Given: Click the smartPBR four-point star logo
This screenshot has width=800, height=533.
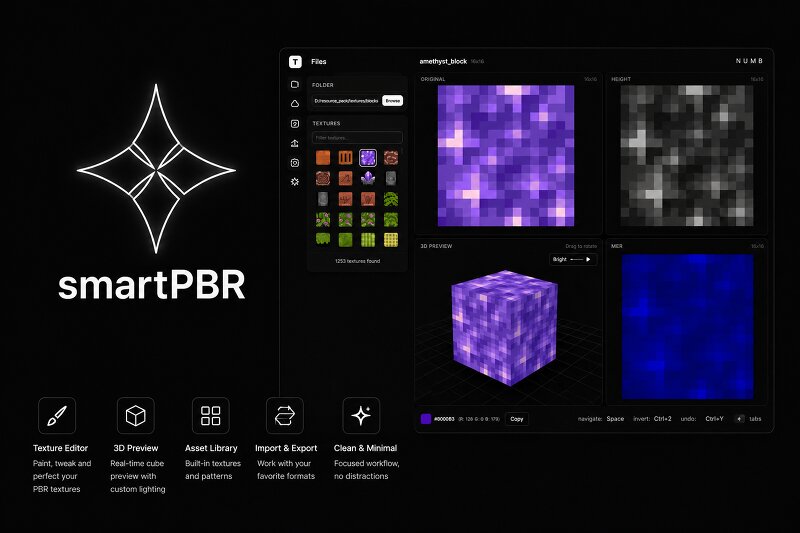Looking at the screenshot, I should pos(156,169).
